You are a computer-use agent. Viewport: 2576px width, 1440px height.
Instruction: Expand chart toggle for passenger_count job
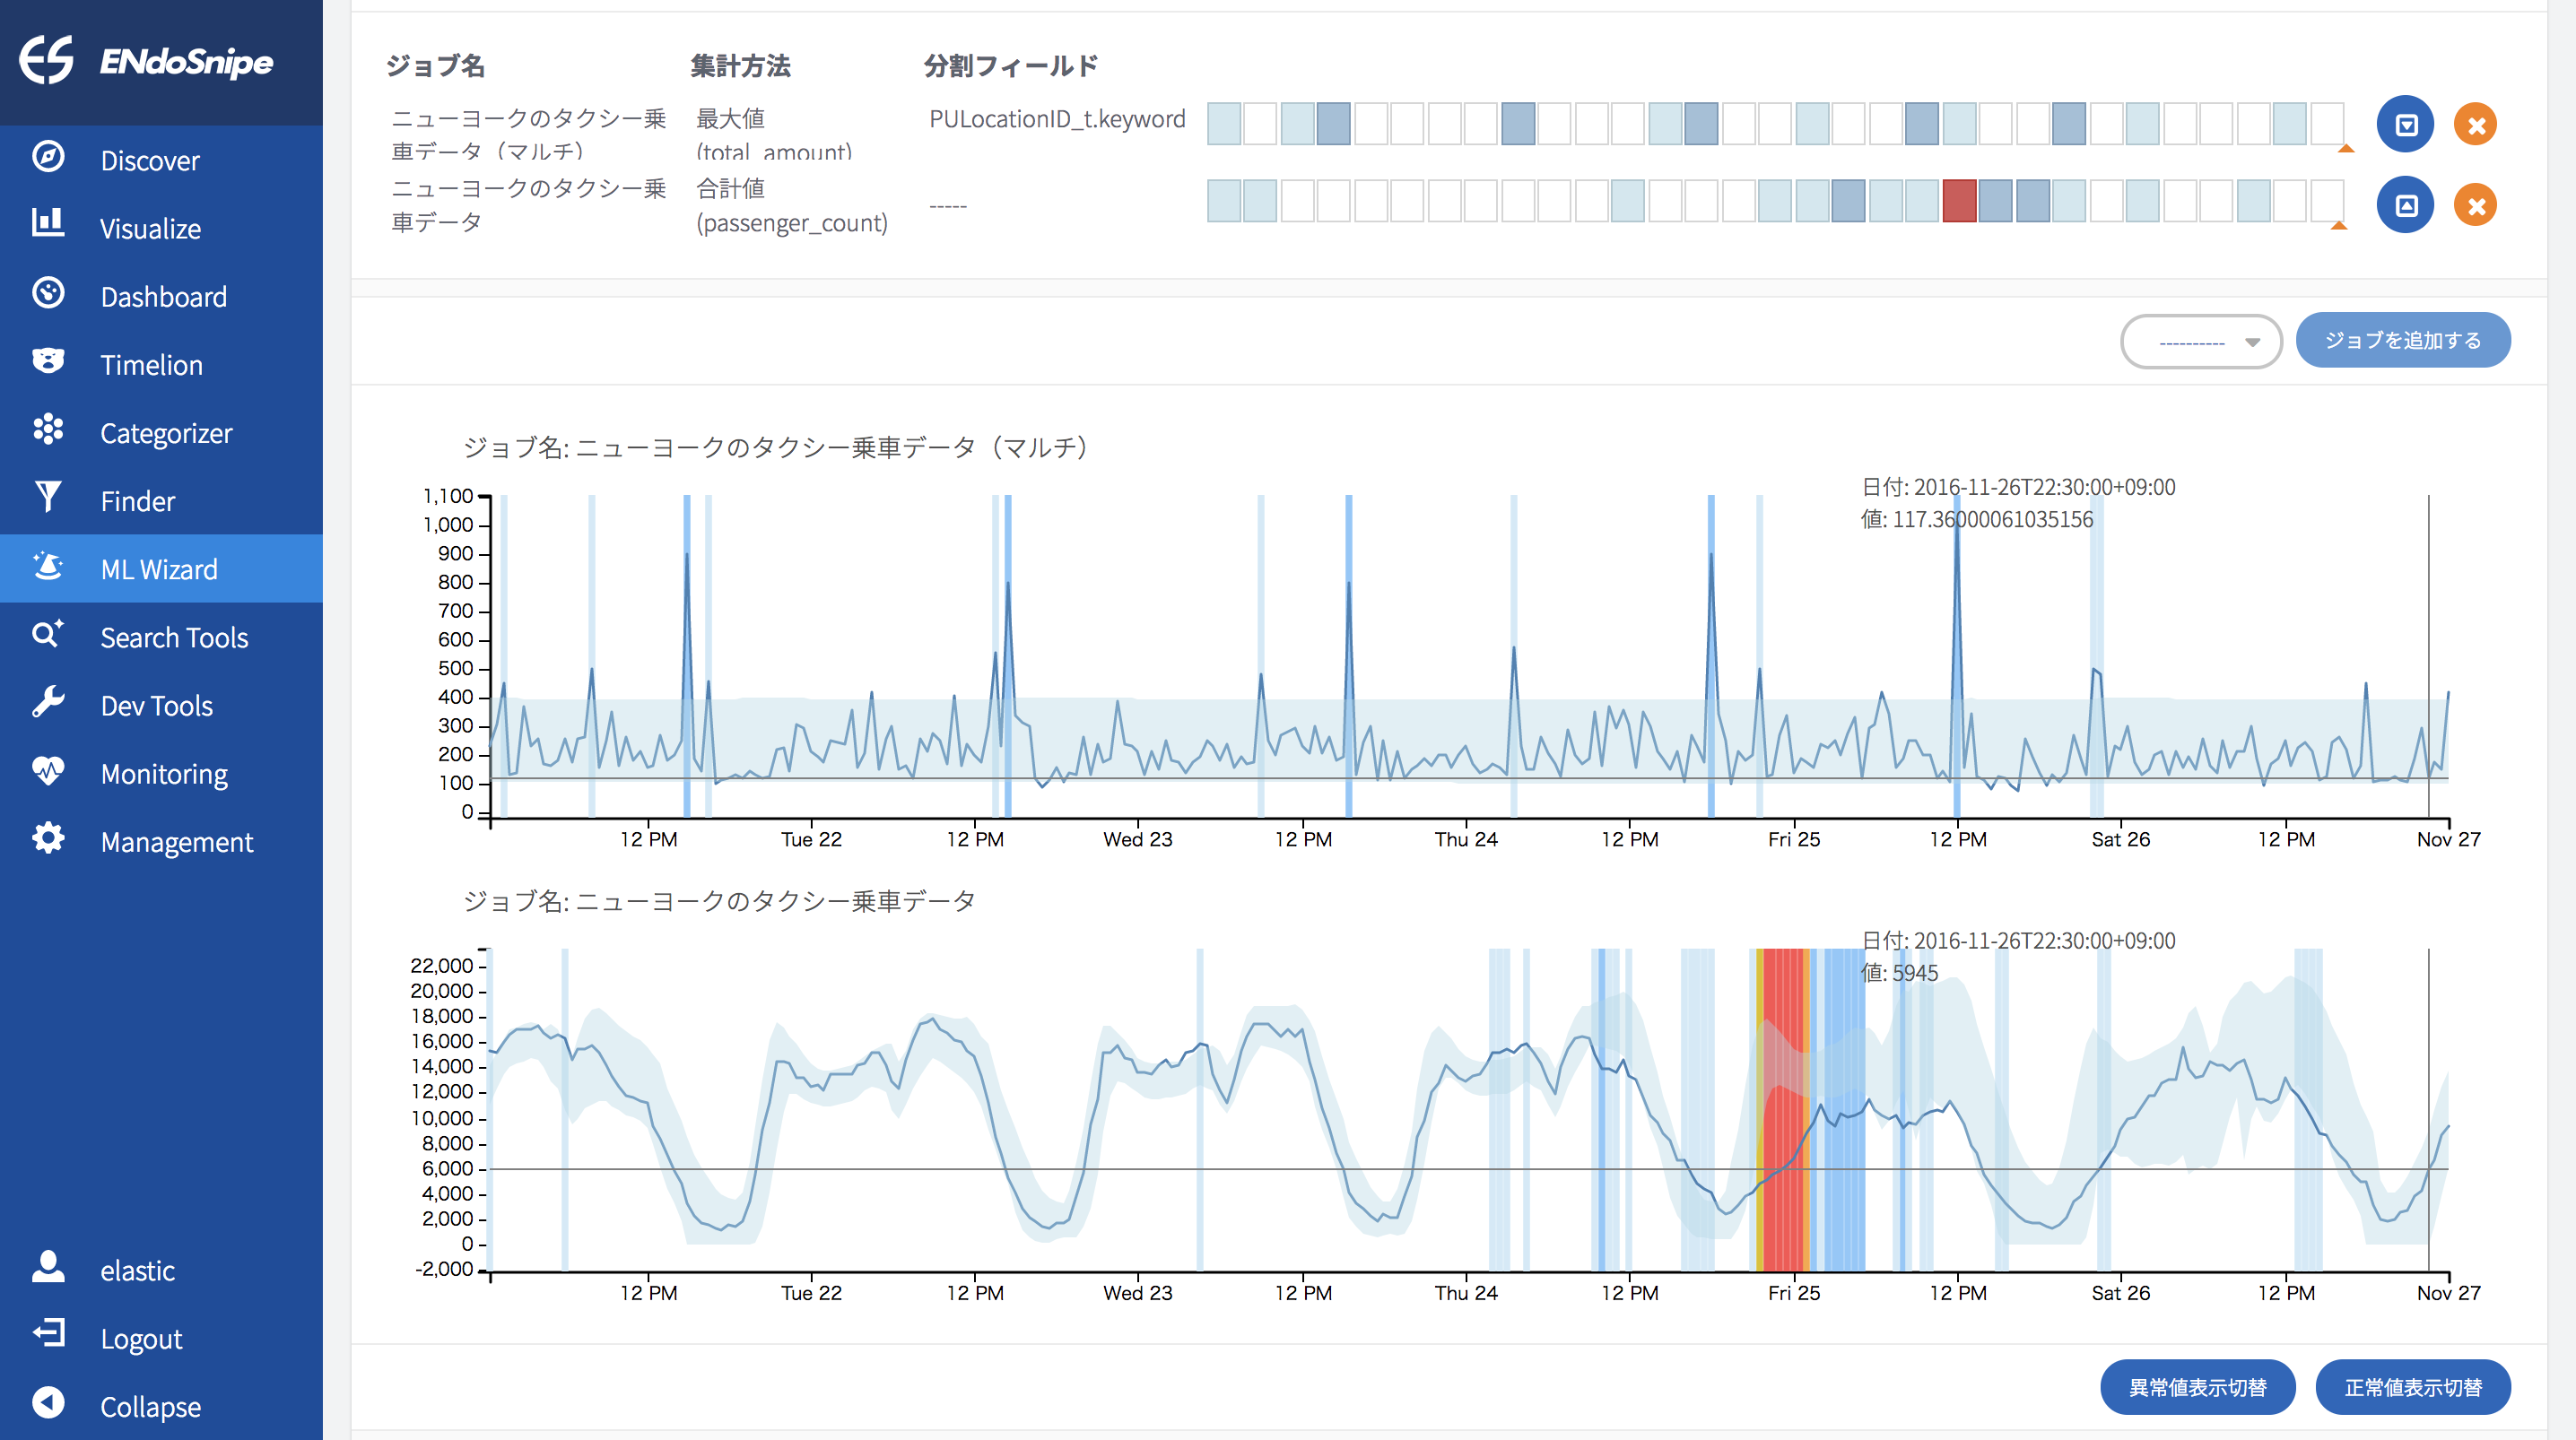pyautogui.click(x=2405, y=206)
